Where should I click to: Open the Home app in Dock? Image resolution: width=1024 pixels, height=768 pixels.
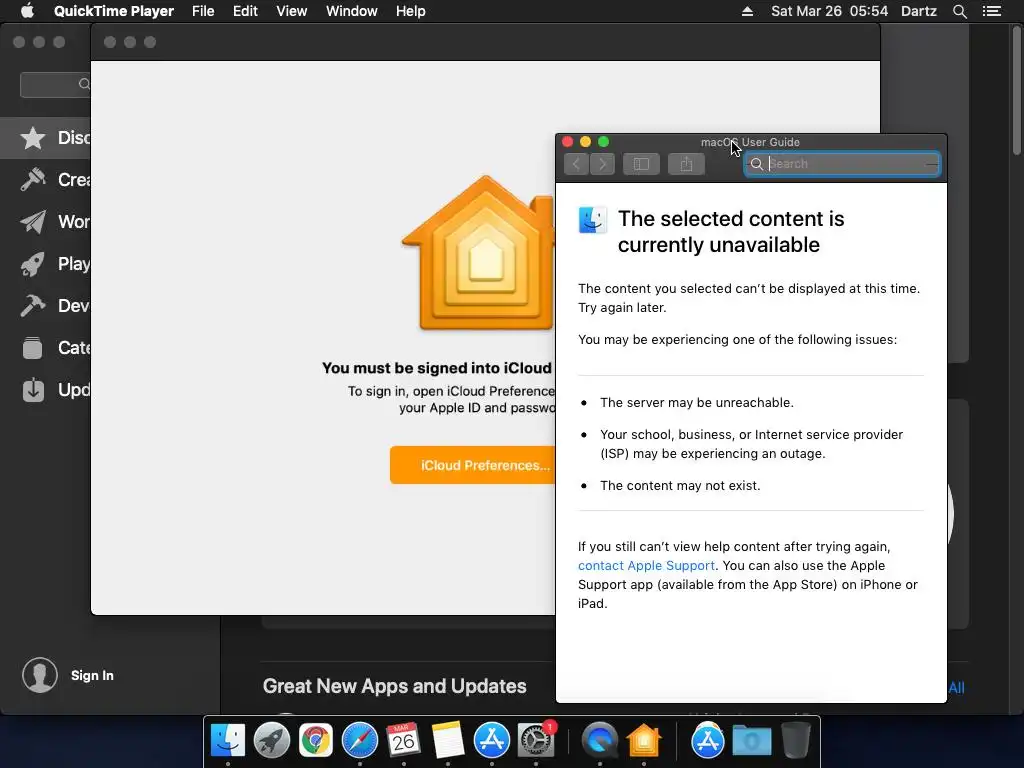(x=644, y=741)
